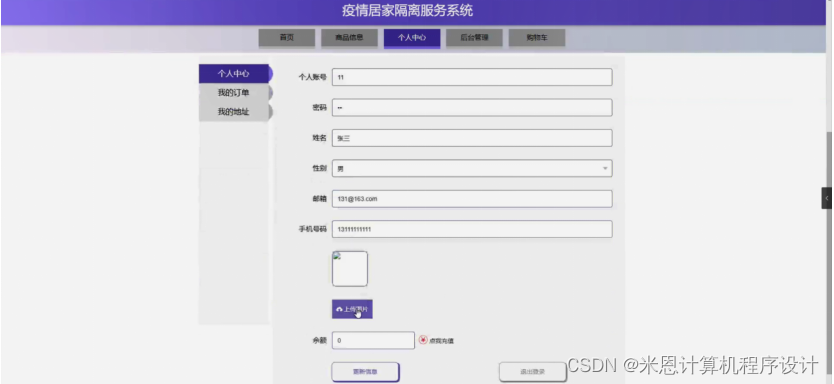The image size is (834, 384).
Task: Open the 商品信息 navigation tab
Action: click(x=349, y=38)
